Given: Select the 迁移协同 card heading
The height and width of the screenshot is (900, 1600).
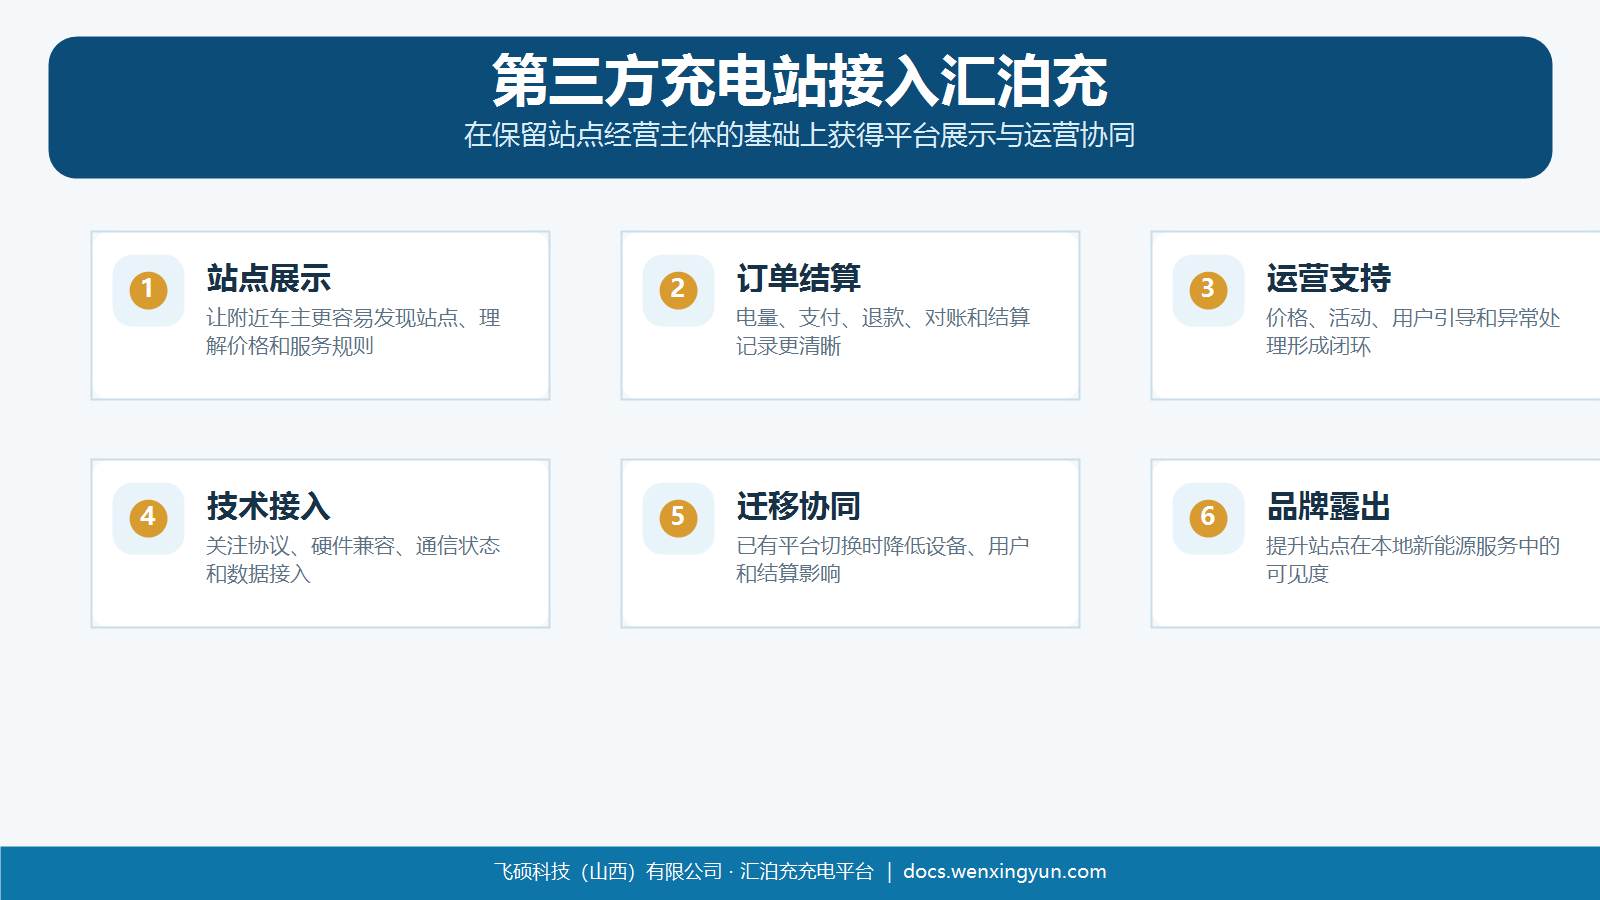Looking at the screenshot, I should [798, 506].
